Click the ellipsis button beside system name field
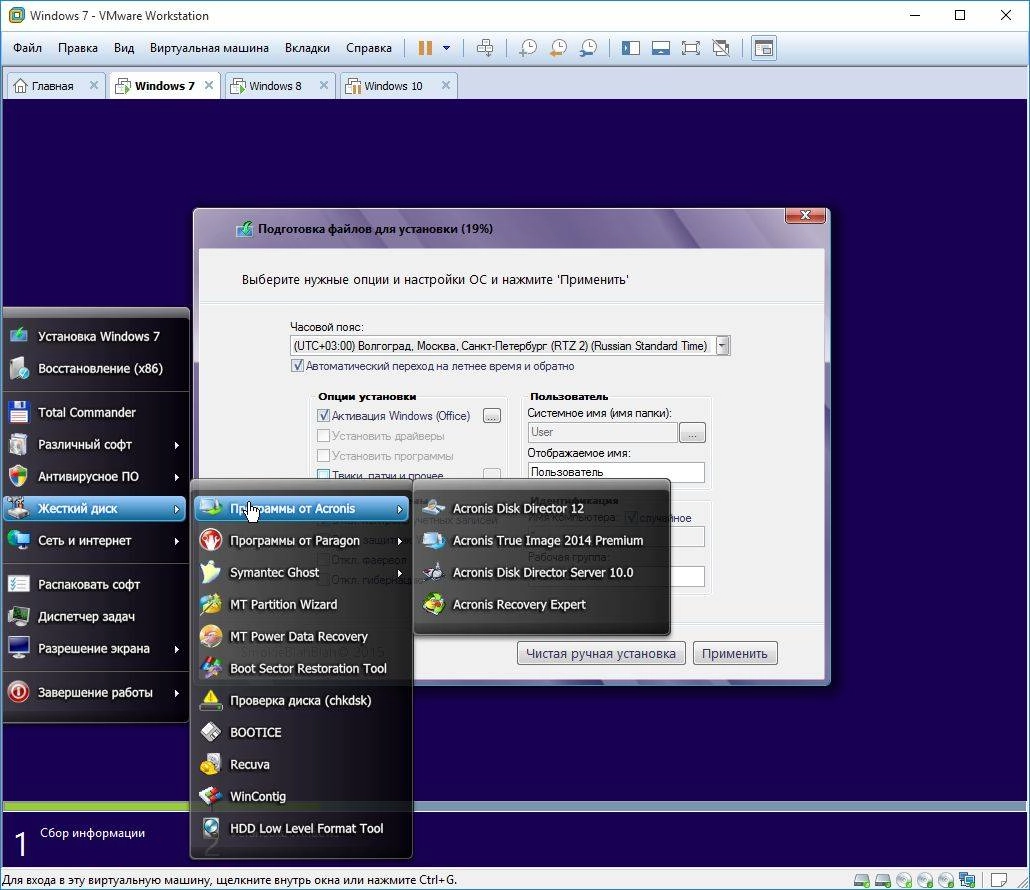1030x890 pixels. point(692,432)
